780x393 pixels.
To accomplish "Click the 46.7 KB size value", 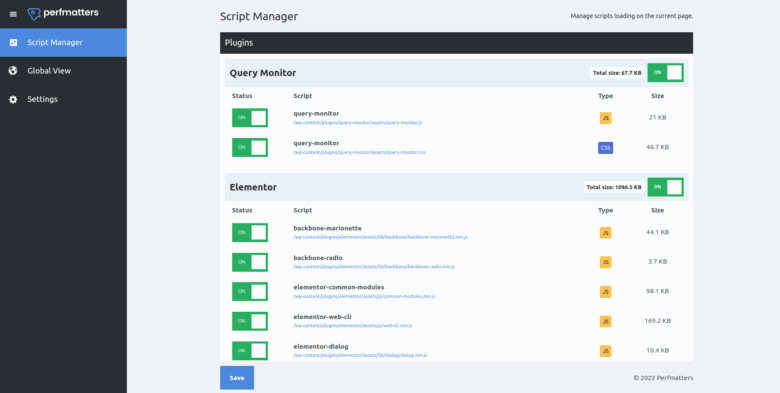I will [x=658, y=147].
